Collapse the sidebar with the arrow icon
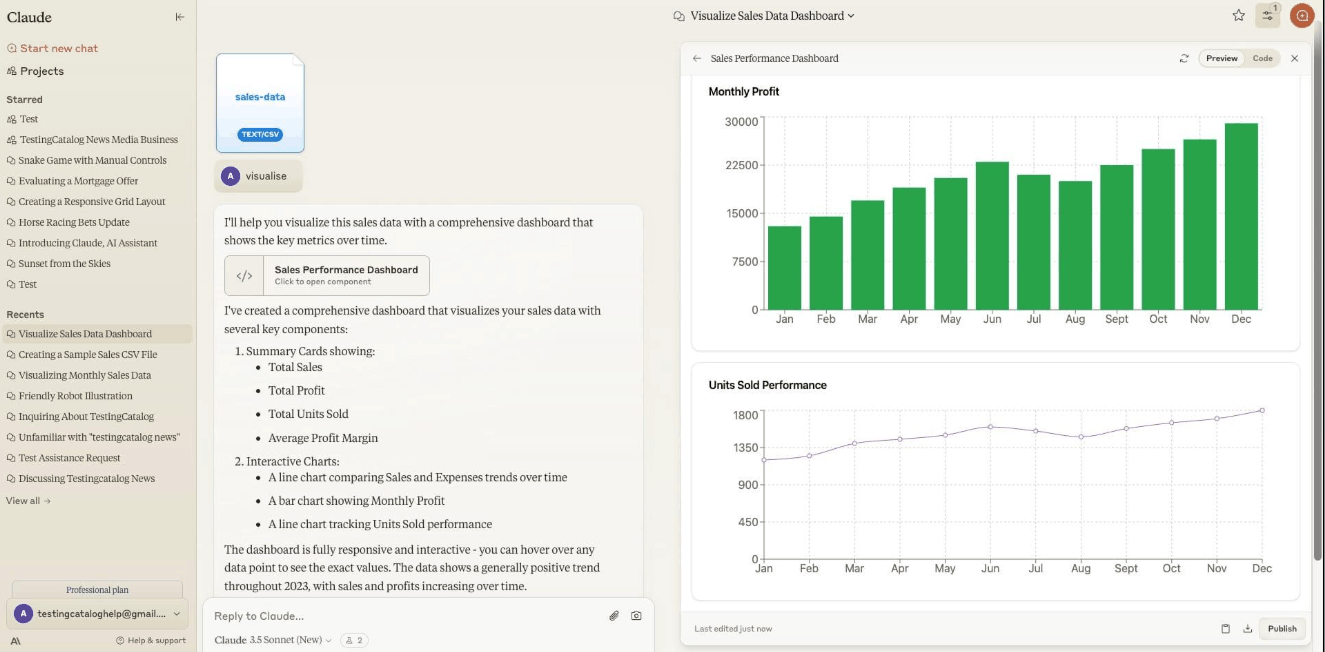The width and height of the screenshot is (1325, 652). click(180, 17)
